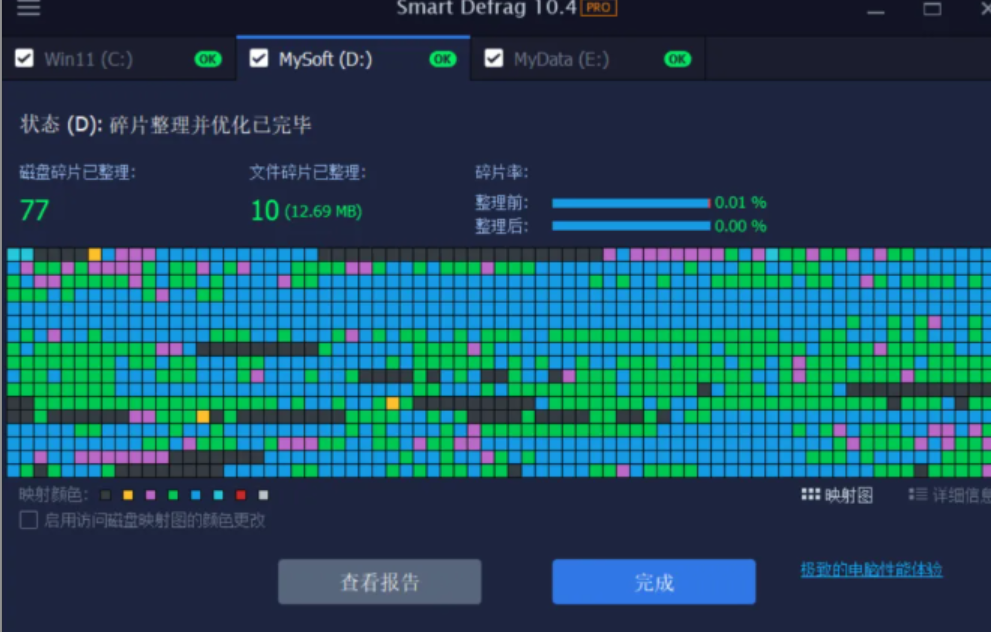Select the magenta legend color swatch
The image size is (991, 632).
pyautogui.click(x=150, y=495)
